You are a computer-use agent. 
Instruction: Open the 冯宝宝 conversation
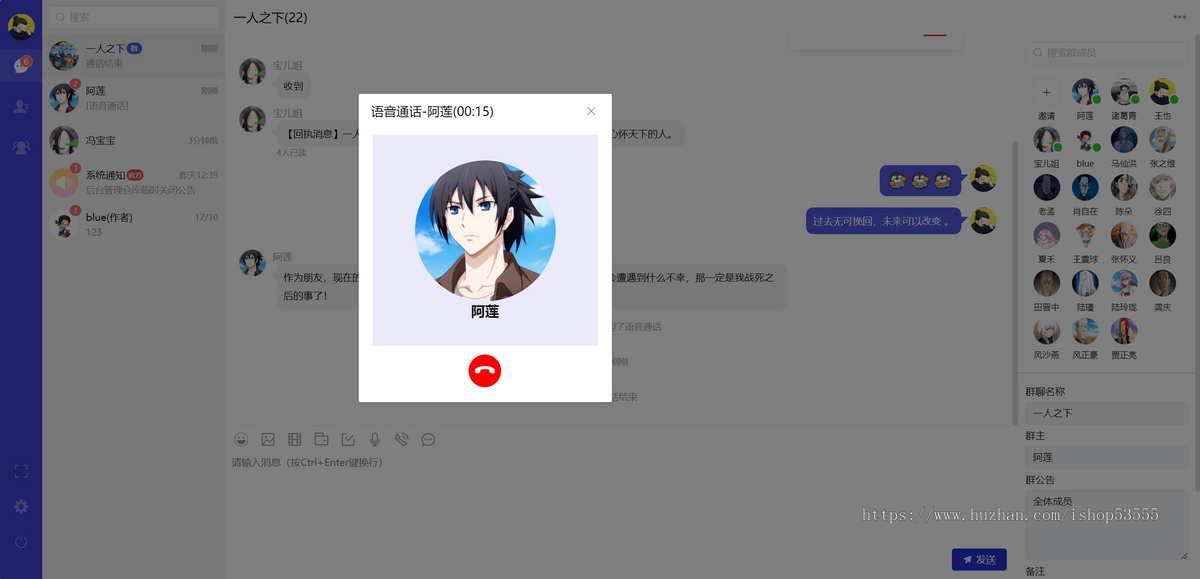pos(134,140)
